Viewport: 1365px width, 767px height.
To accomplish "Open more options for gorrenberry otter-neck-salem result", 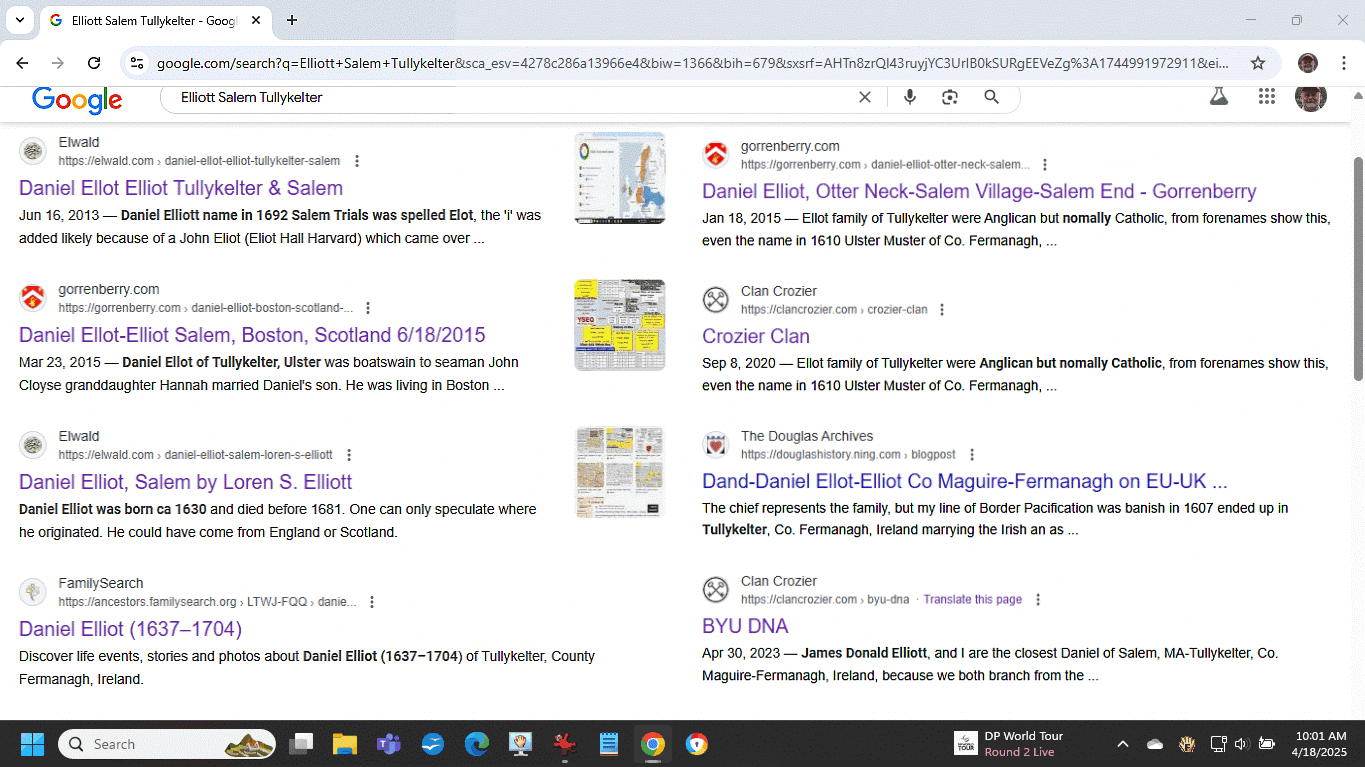I will pyautogui.click(x=1045, y=165).
